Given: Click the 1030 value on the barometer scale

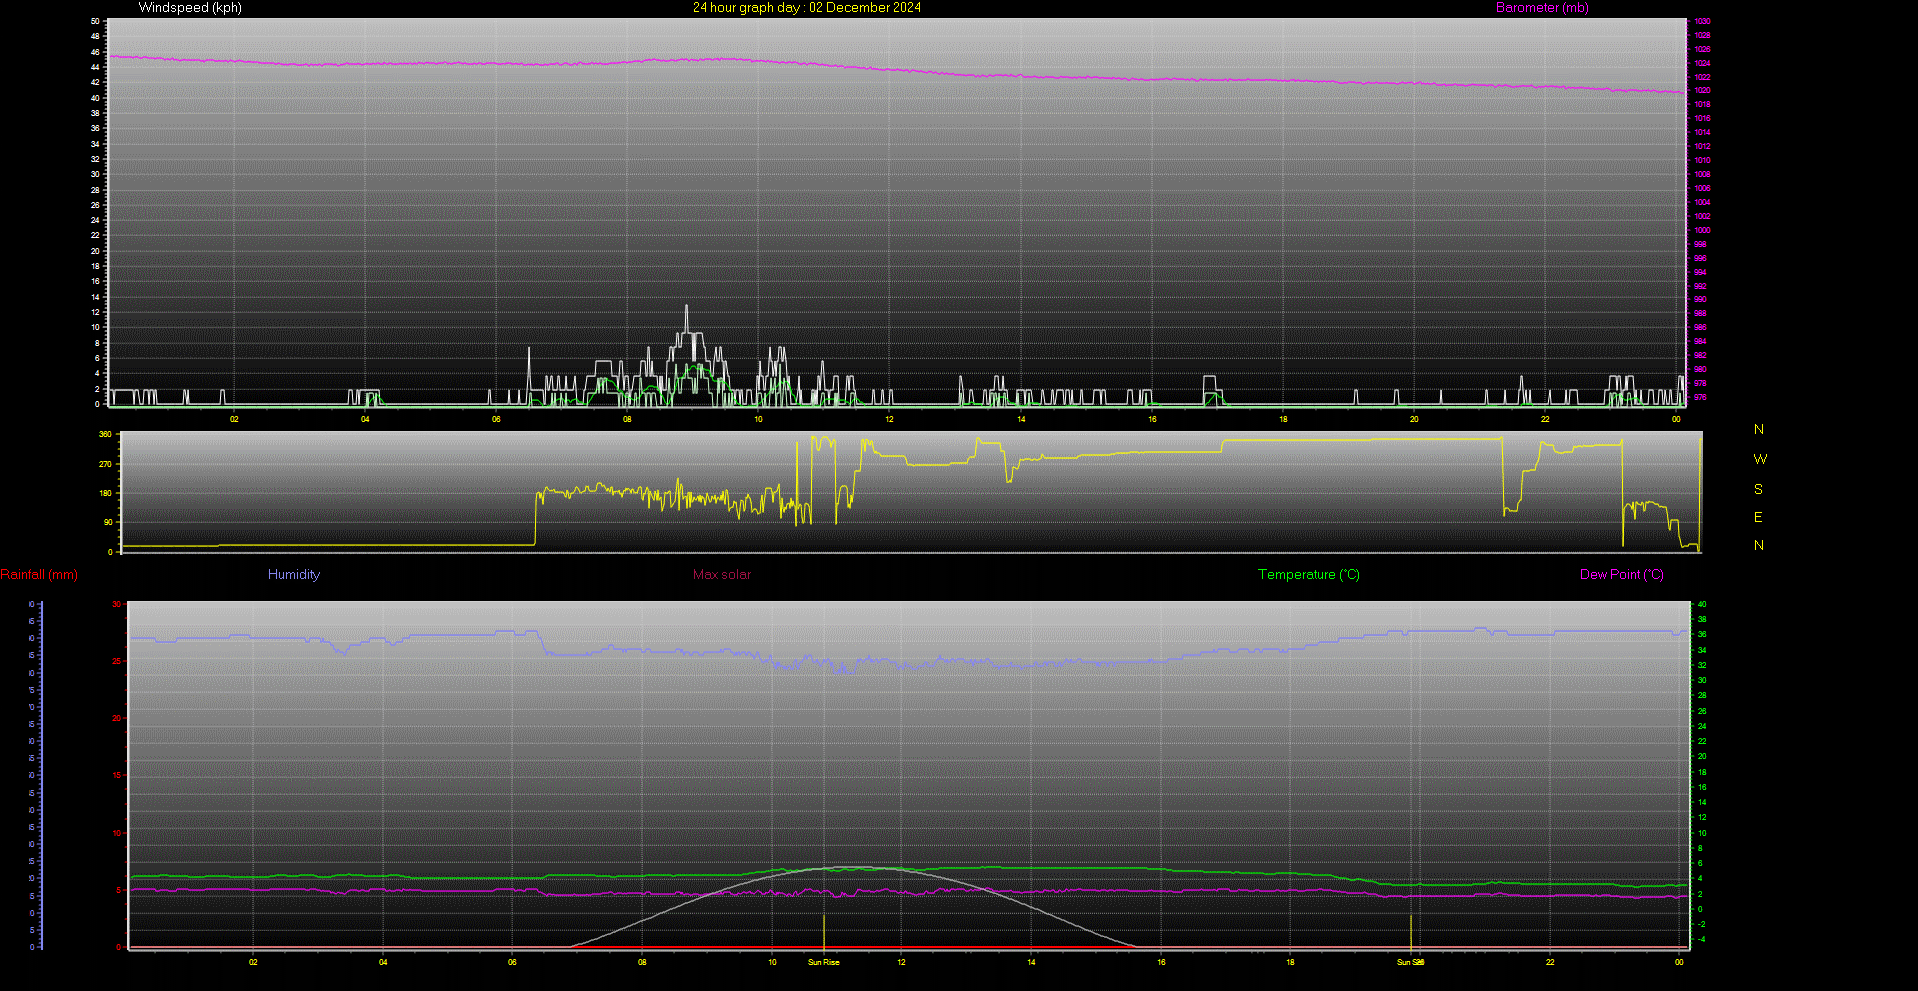Looking at the screenshot, I should [x=1702, y=21].
